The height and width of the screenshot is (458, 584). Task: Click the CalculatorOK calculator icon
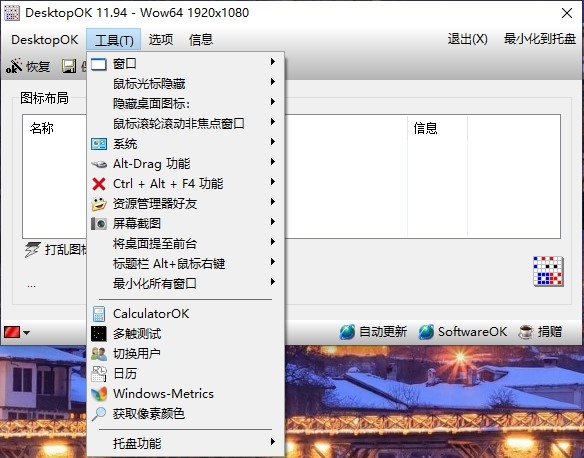99,314
